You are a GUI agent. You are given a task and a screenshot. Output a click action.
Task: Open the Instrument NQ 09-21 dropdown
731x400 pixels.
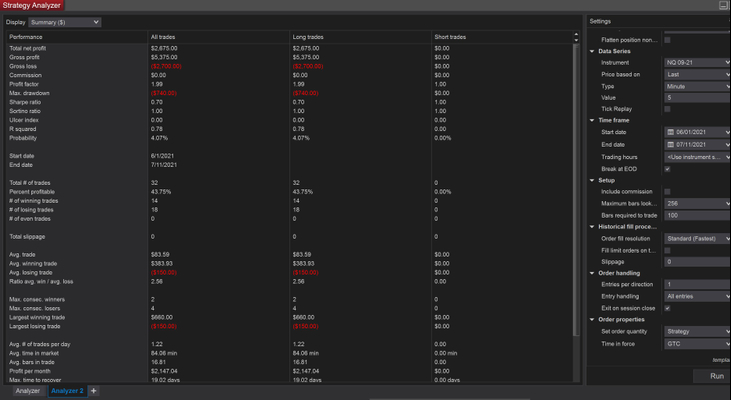click(x=697, y=62)
